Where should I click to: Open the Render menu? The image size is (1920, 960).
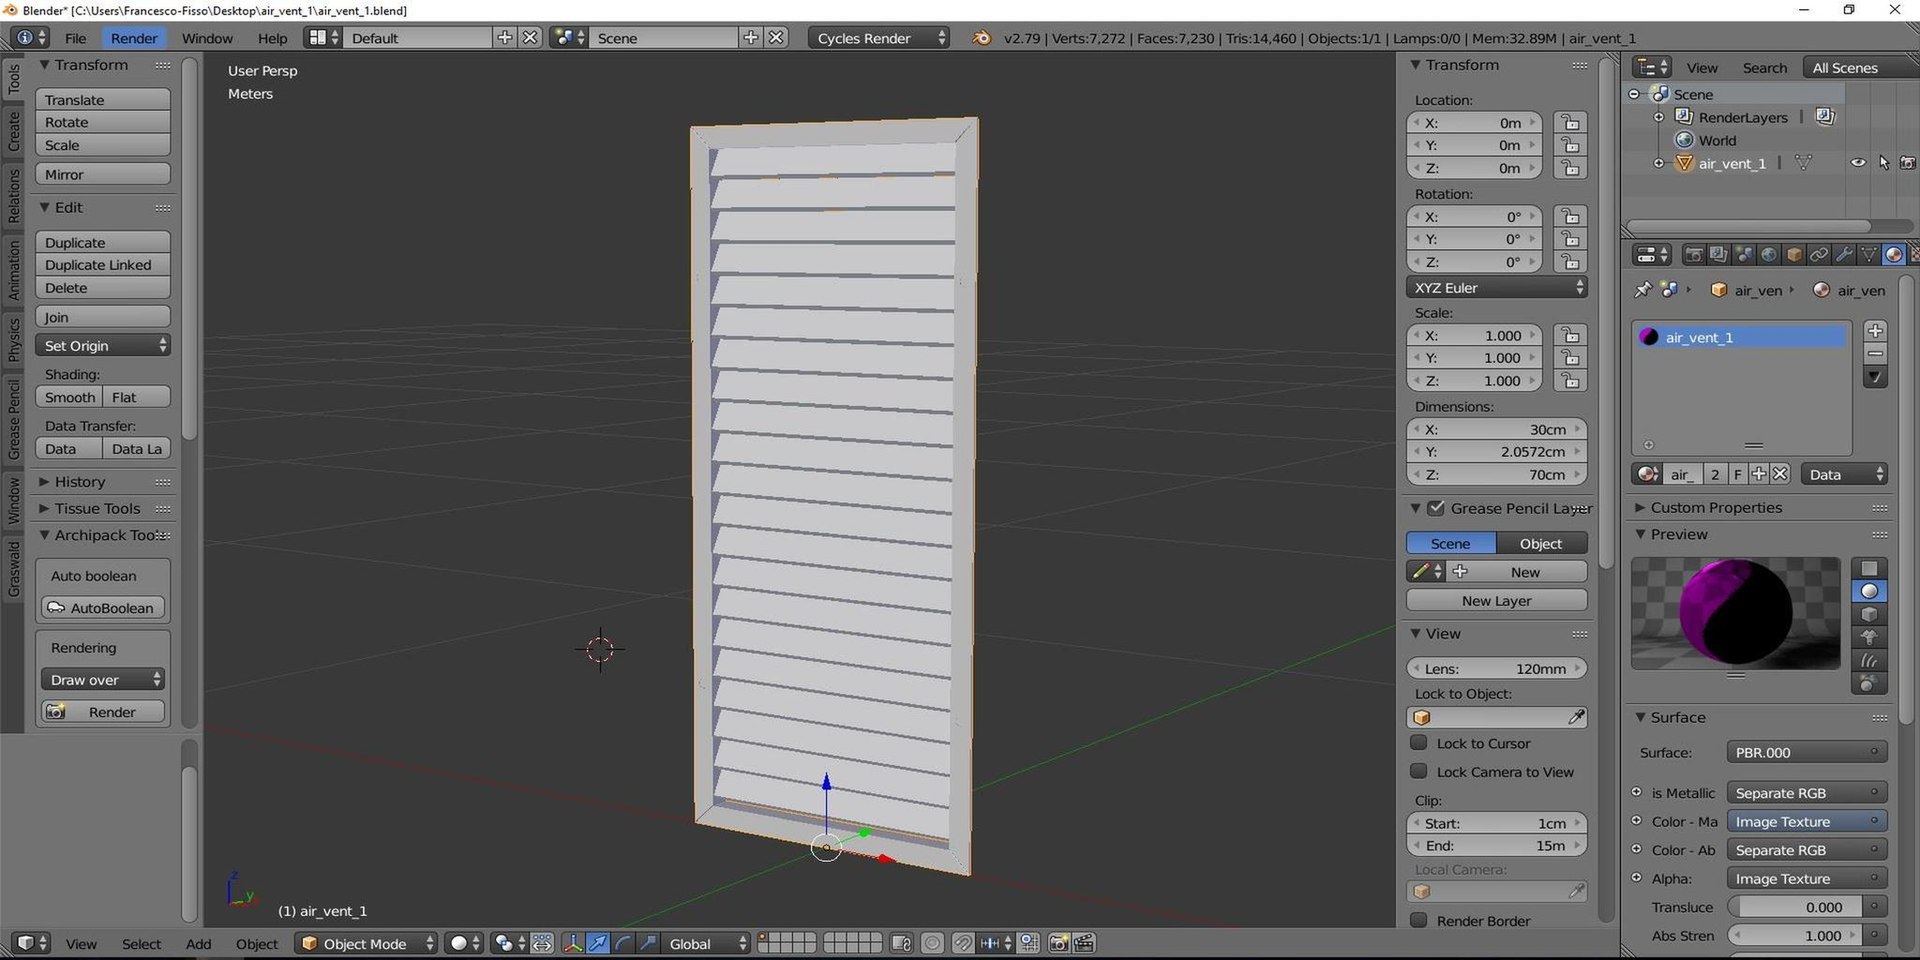tap(134, 38)
